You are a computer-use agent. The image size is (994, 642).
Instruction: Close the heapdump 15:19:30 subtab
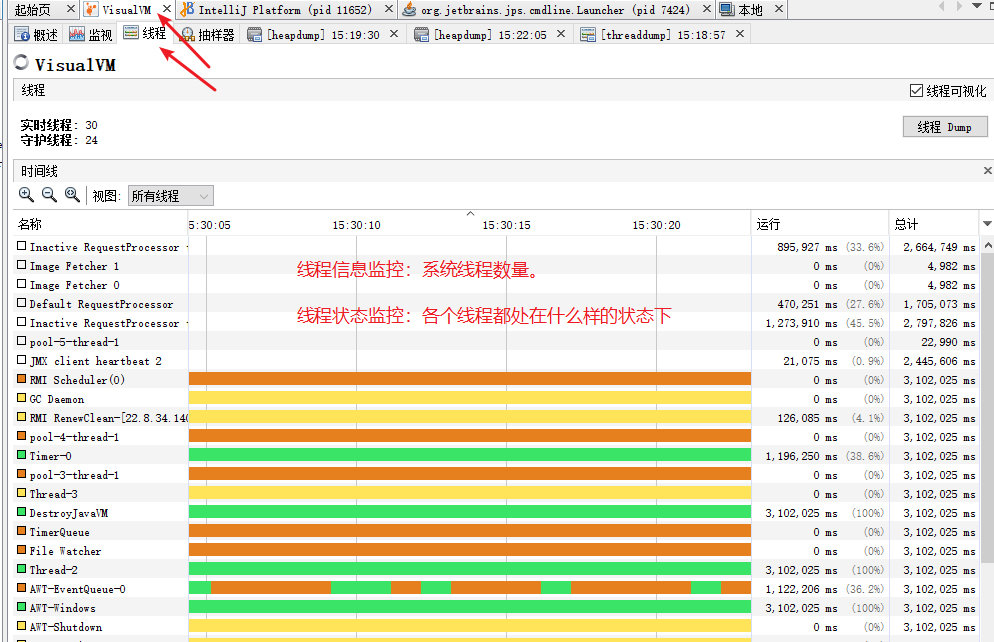pos(394,34)
